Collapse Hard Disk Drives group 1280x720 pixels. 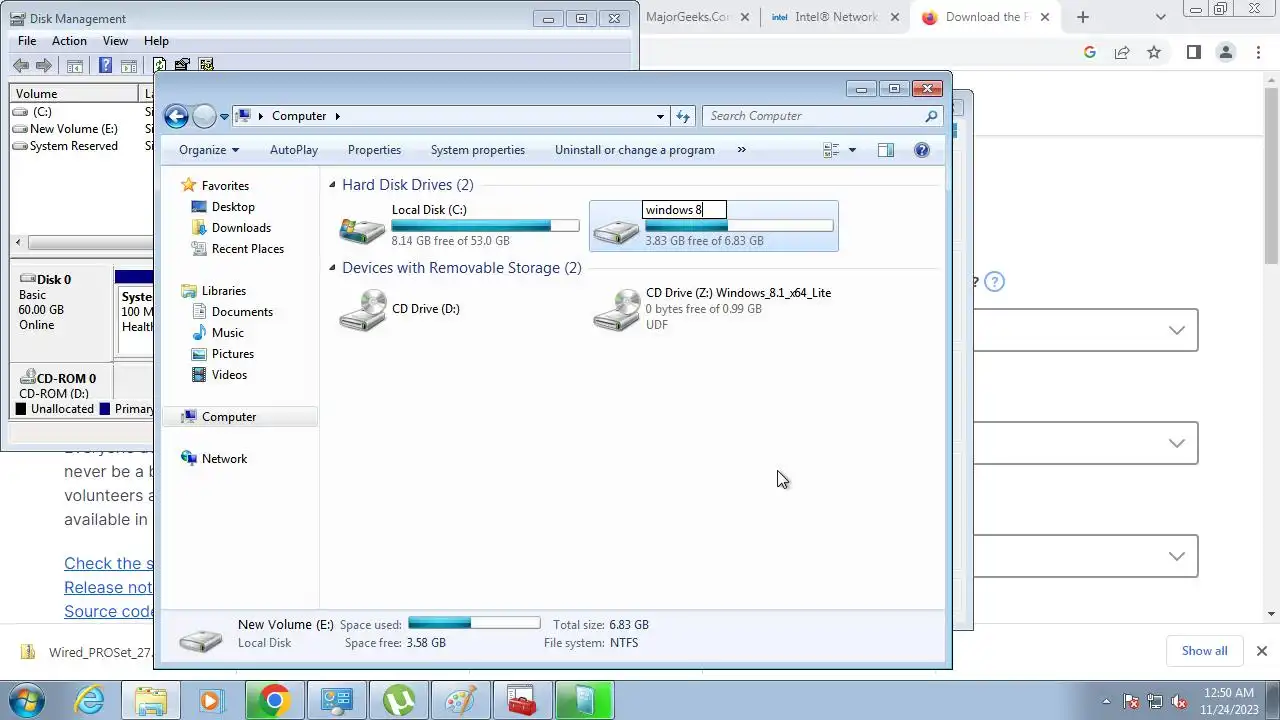[332, 185]
